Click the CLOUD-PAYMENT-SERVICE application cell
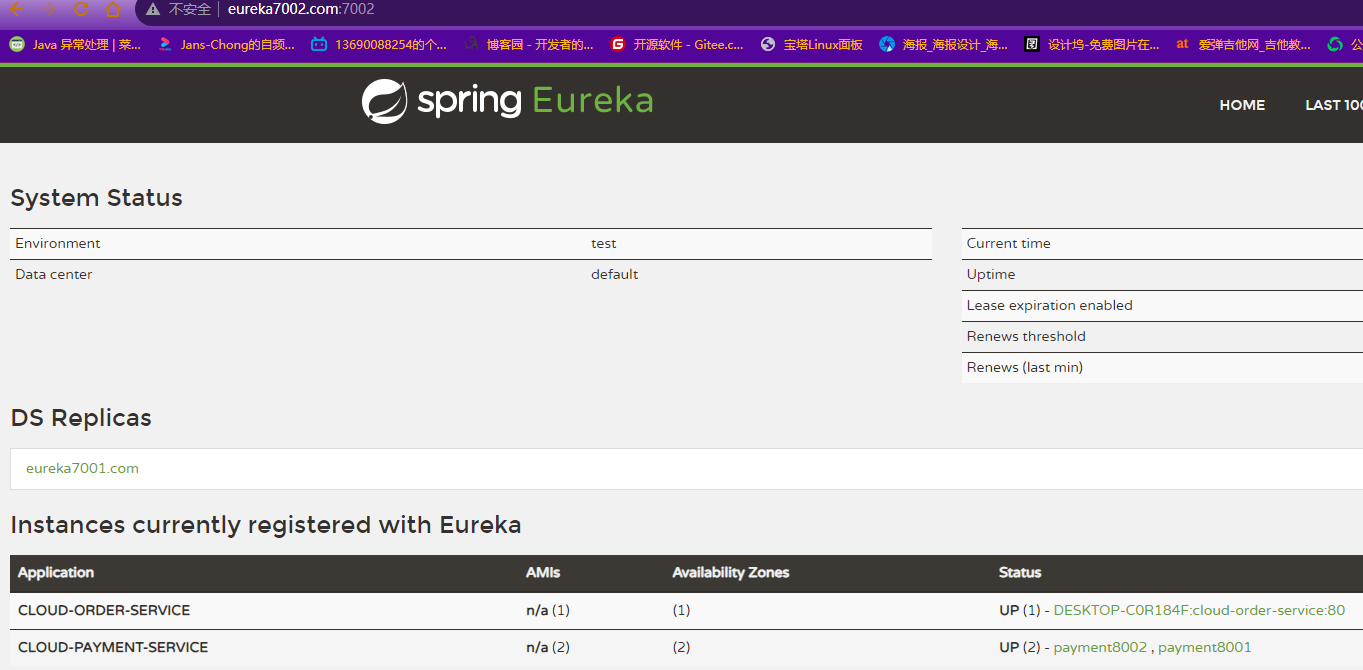Image resolution: width=1363 pixels, height=670 pixels. point(113,647)
